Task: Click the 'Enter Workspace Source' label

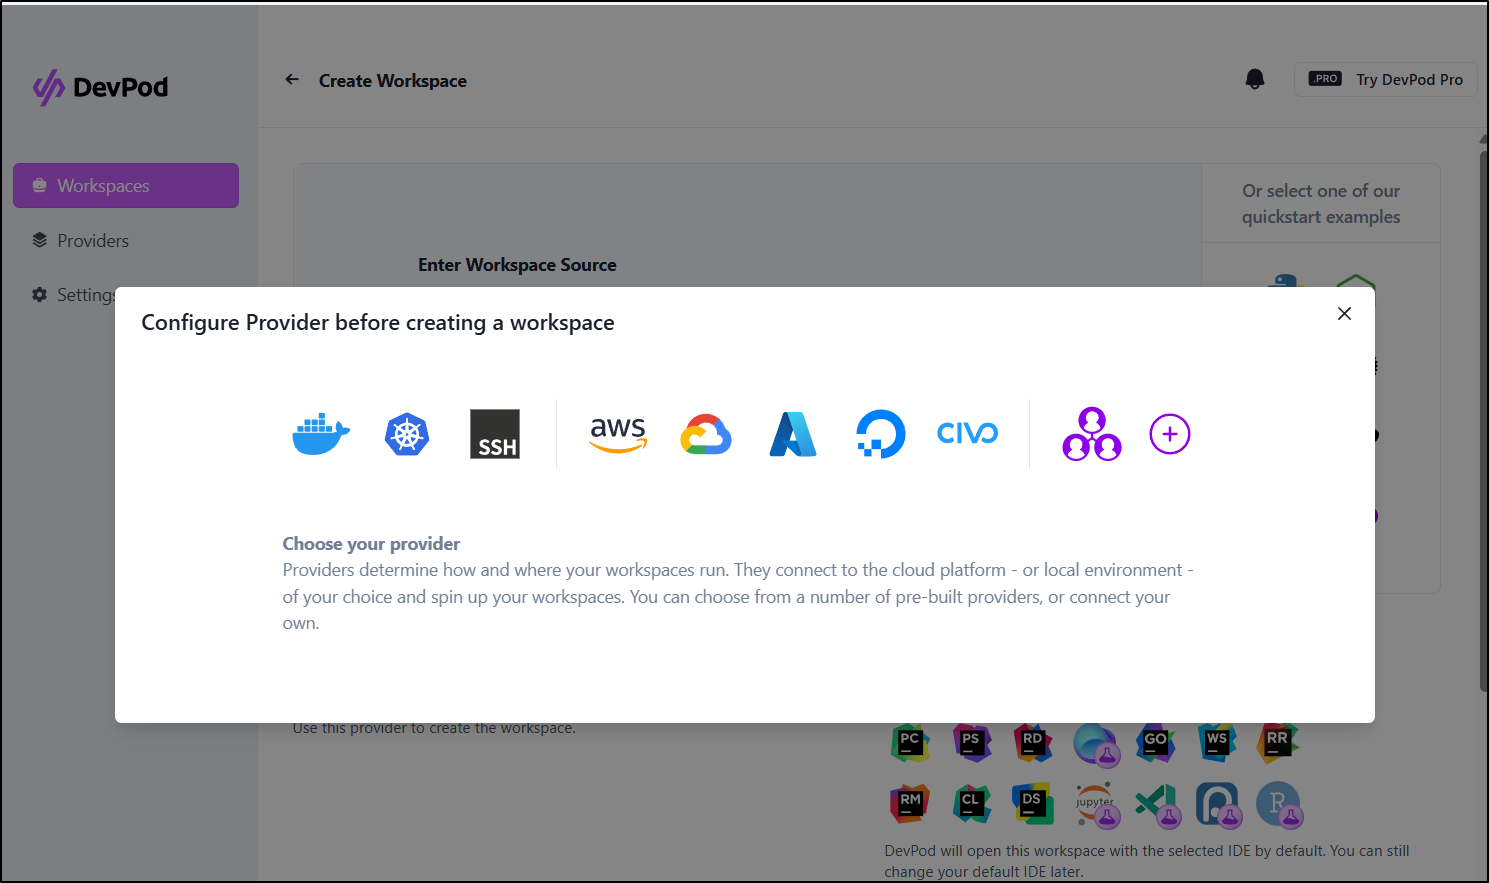Action: pyautogui.click(x=517, y=265)
